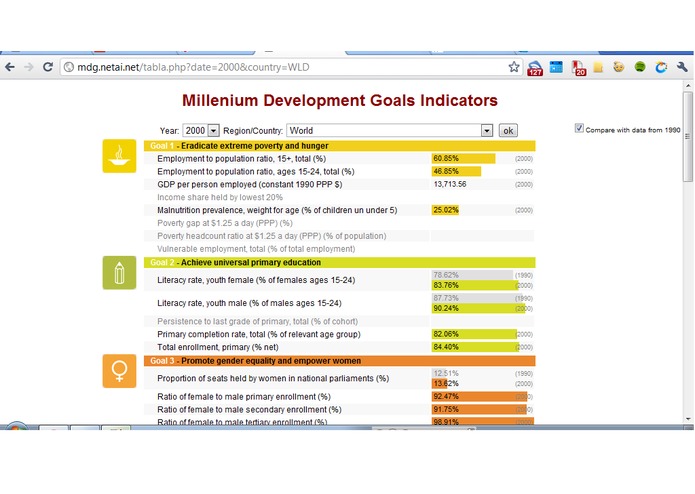
Task: Click 'Persistence to last grade of primary' label
Action: [257, 321]
